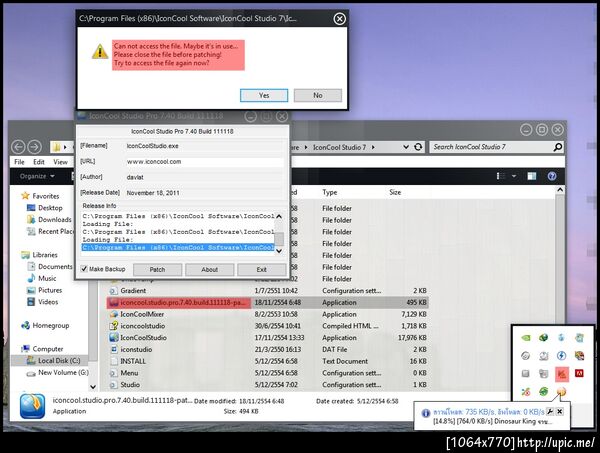Open the view options dropdown arrow
This screenshot has width=600, height=453.
(514, 176)
